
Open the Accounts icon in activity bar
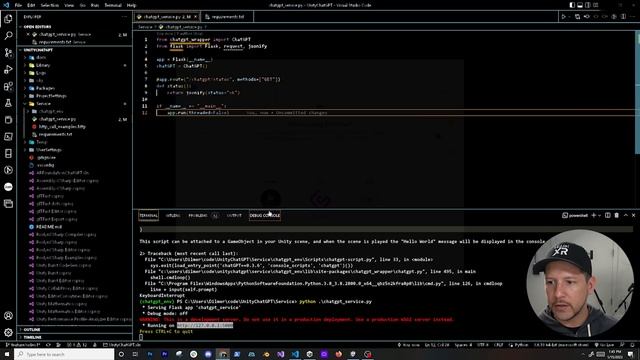pos(8,316)
